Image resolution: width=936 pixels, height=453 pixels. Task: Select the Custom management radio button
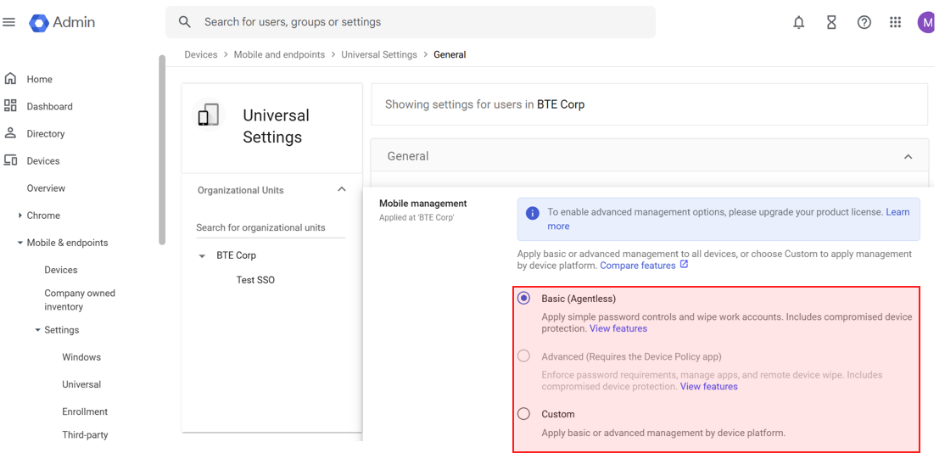524,414
